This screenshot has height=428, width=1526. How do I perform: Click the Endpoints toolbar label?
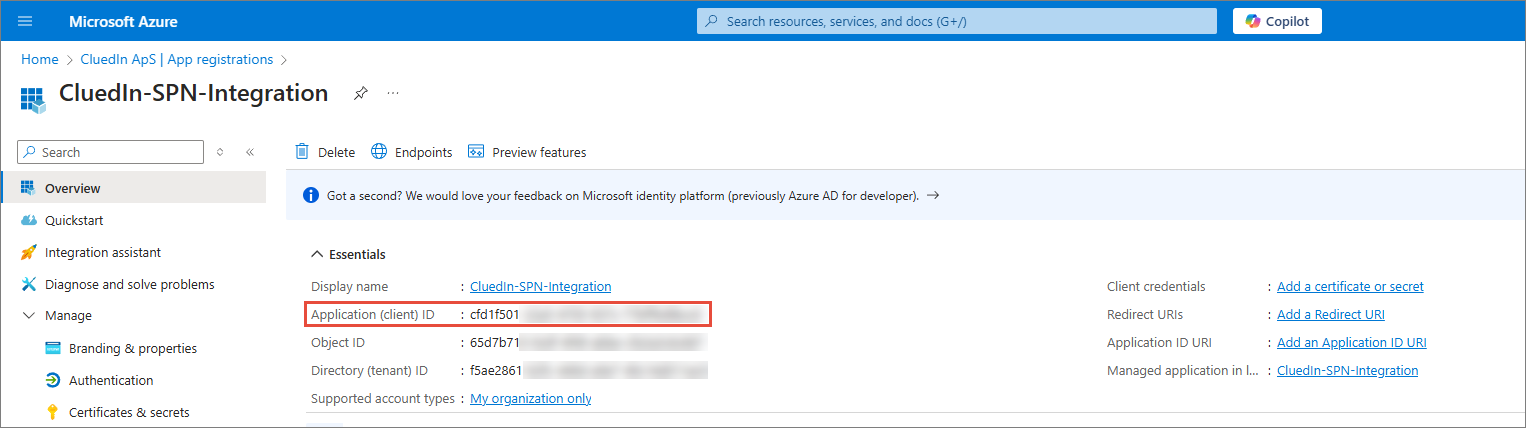(424, 152)
